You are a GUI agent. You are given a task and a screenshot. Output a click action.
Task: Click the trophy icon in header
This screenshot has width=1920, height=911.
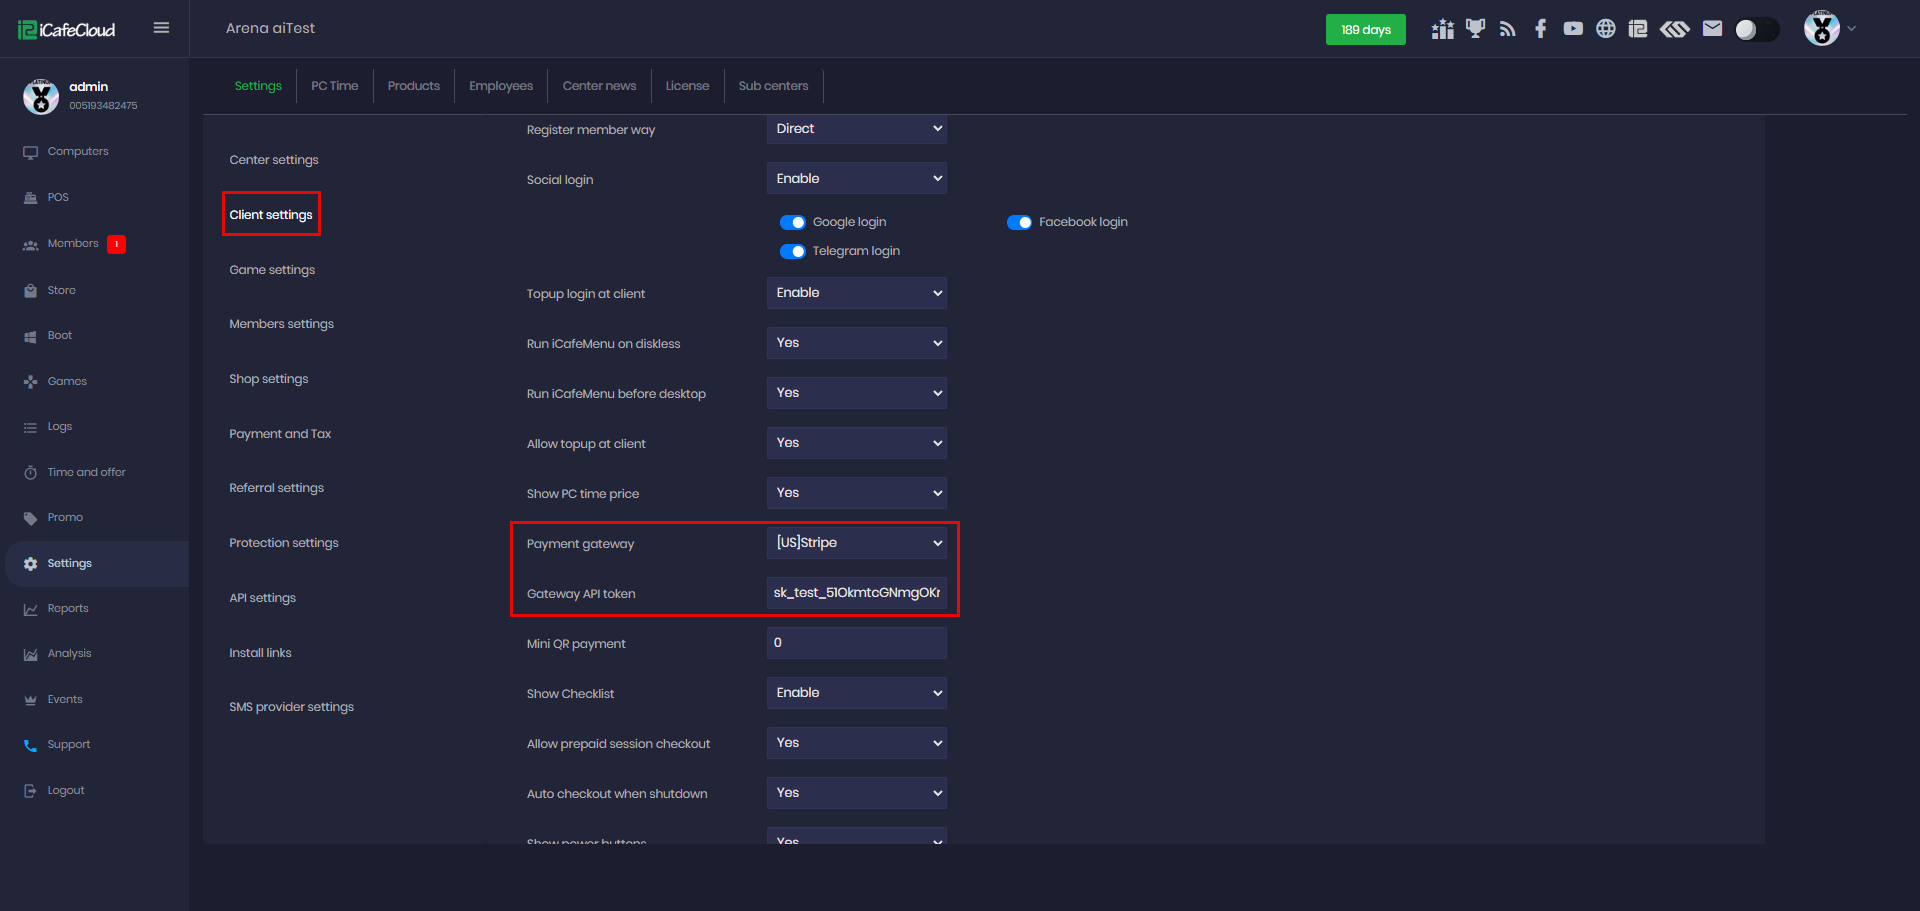click(x=1475, y=29)
